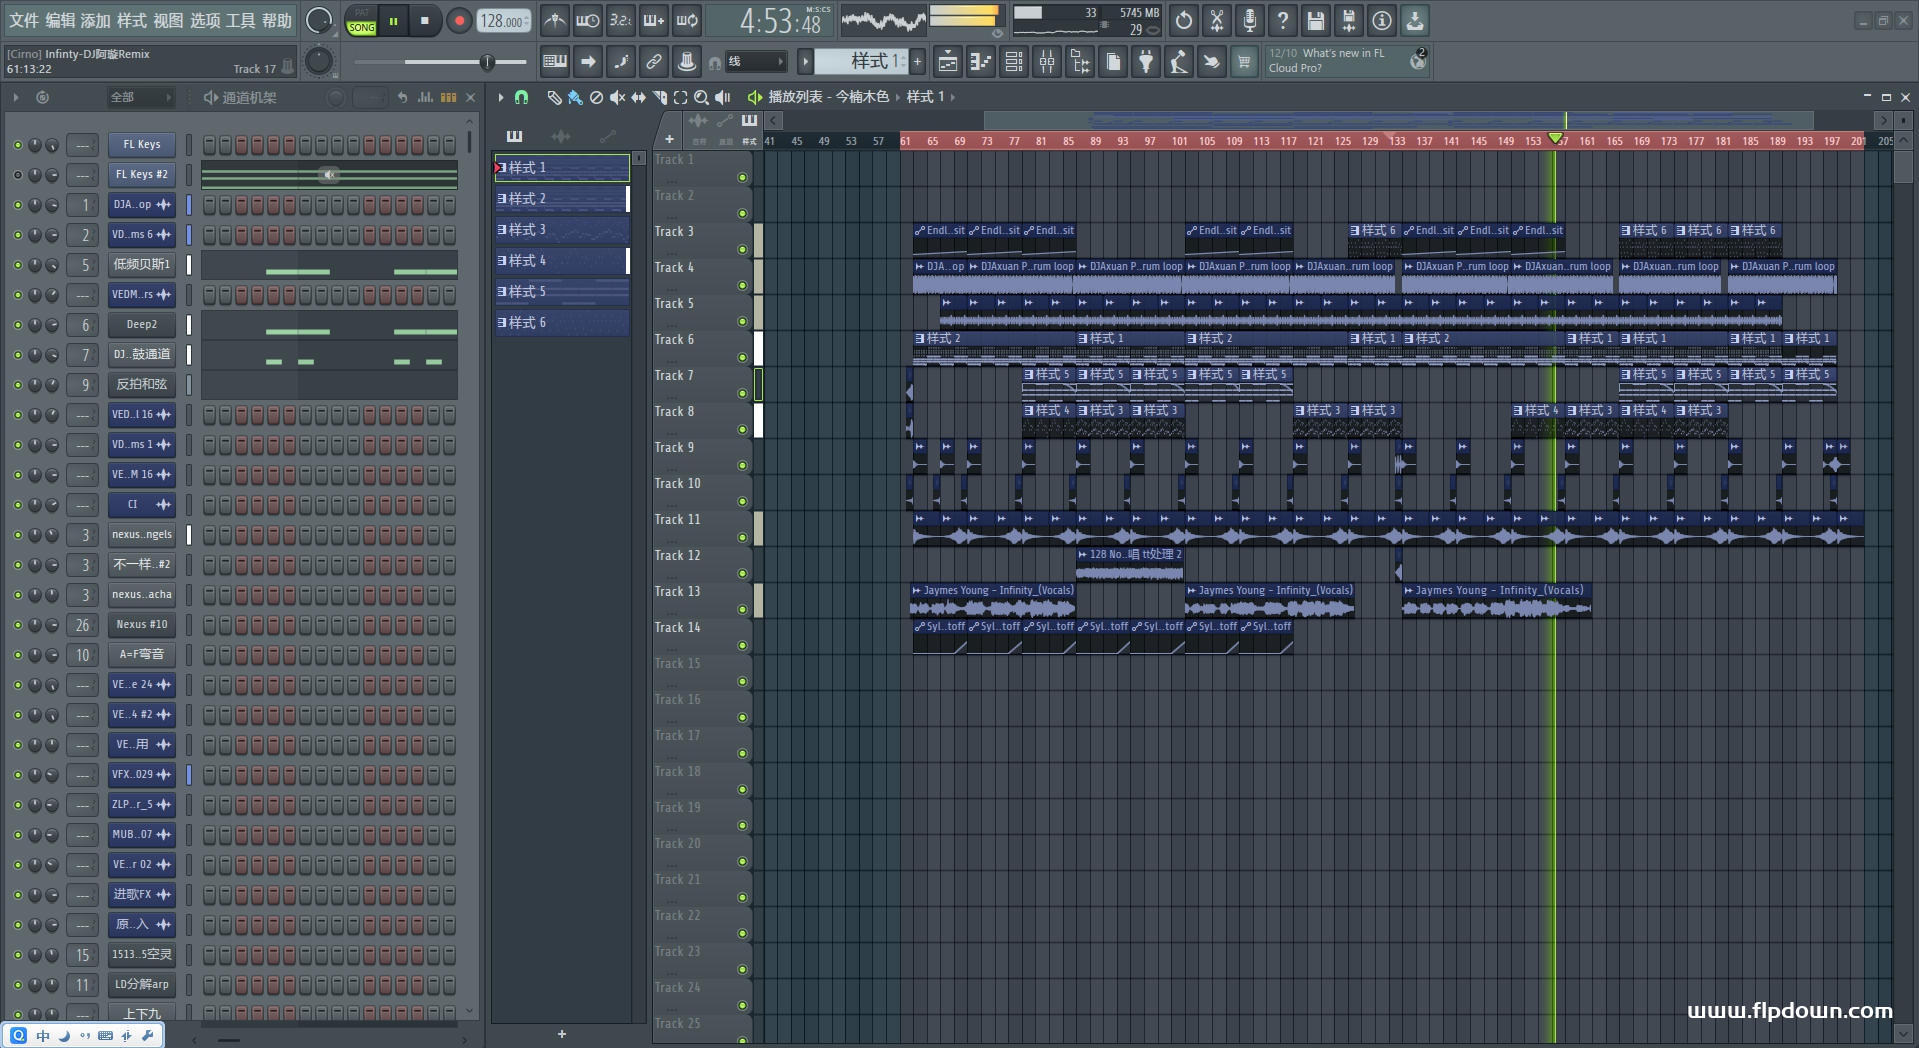This screenshot has height=1048, width=1919.
Task: Click the What's new in FL Cloud Pro notification
Action: (1330, 60)
